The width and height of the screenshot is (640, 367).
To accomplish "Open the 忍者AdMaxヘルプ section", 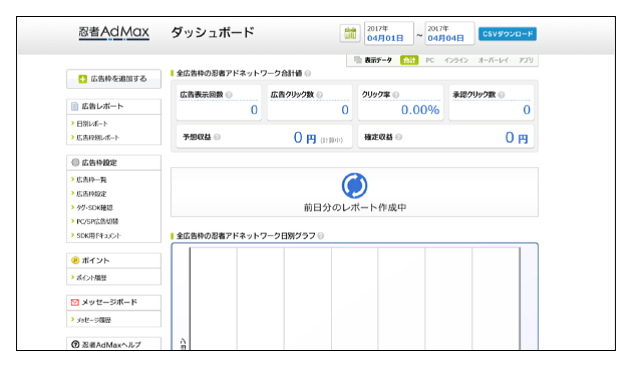I will pos(113,344).
